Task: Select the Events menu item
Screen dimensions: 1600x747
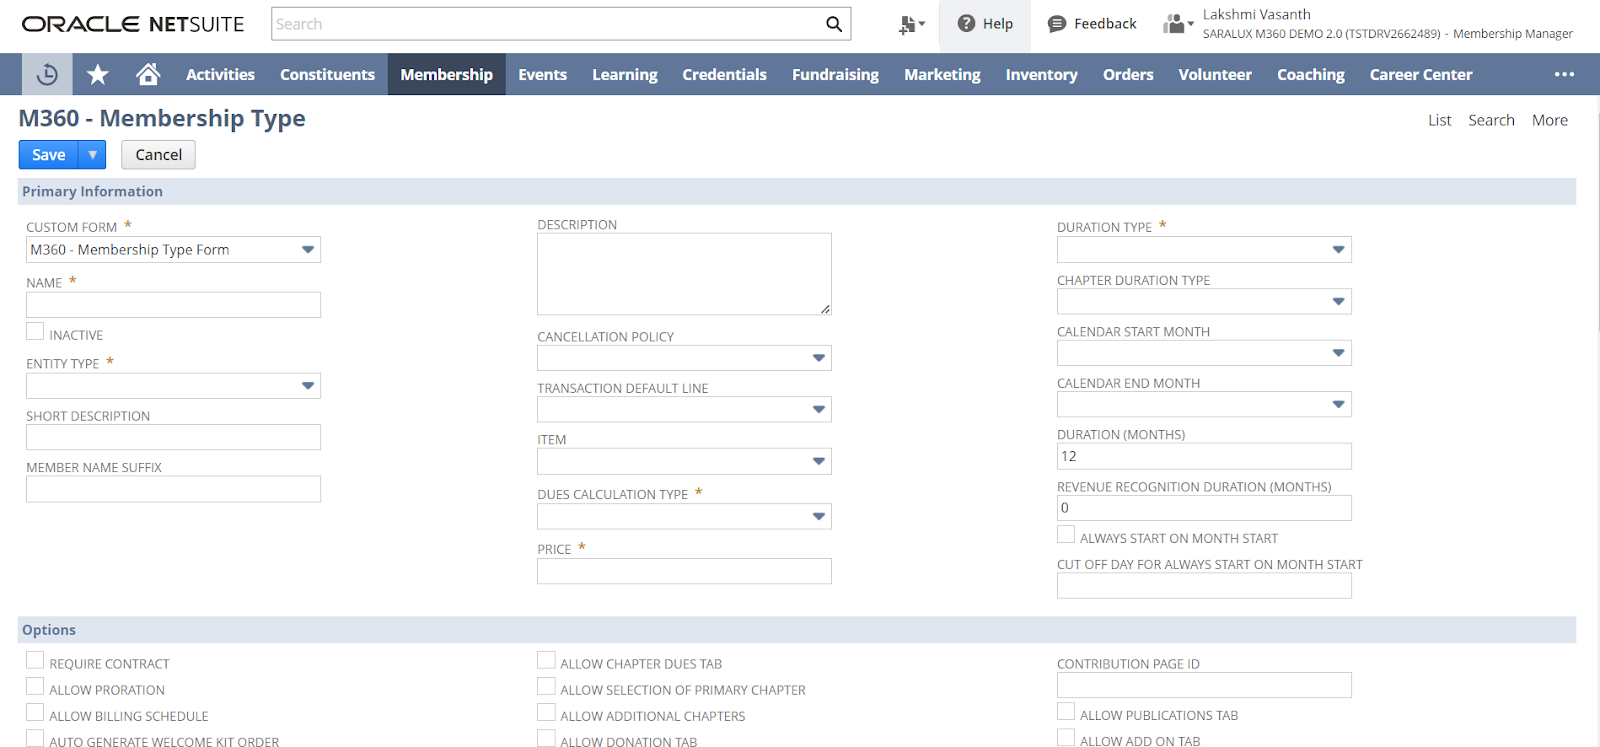Action: pyautogui.click(x=542, y=74)
